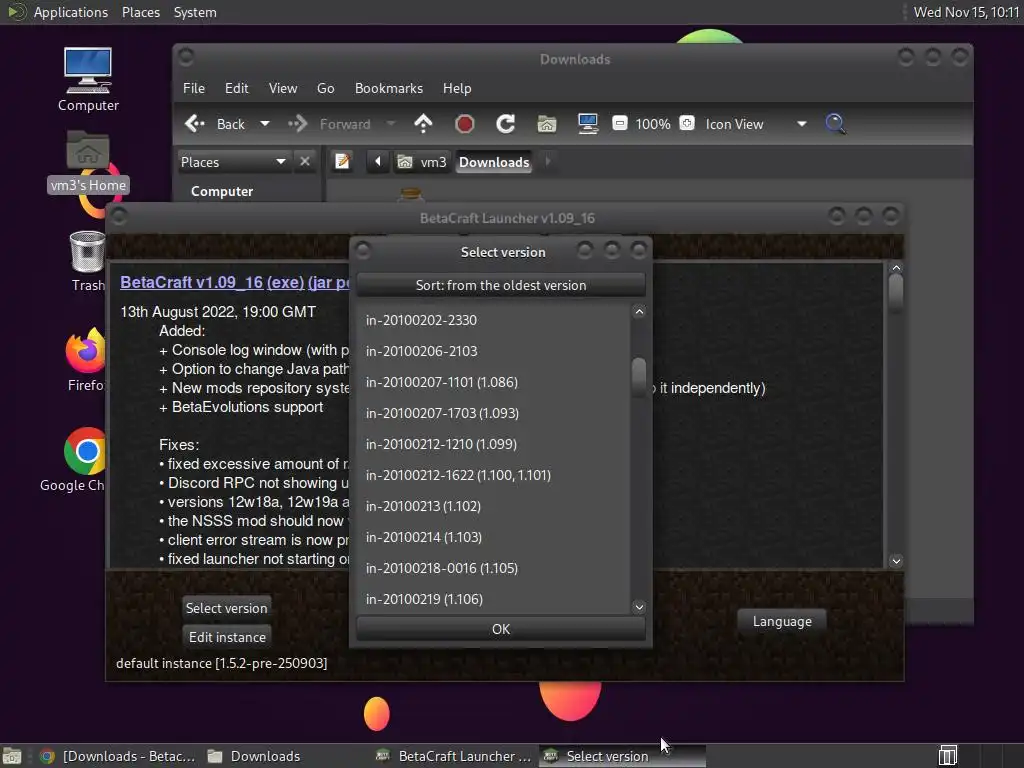Click the version list scrollbar thumb
The height and width of the screenshot is (768, 1024).
click(x=639, y=377)
